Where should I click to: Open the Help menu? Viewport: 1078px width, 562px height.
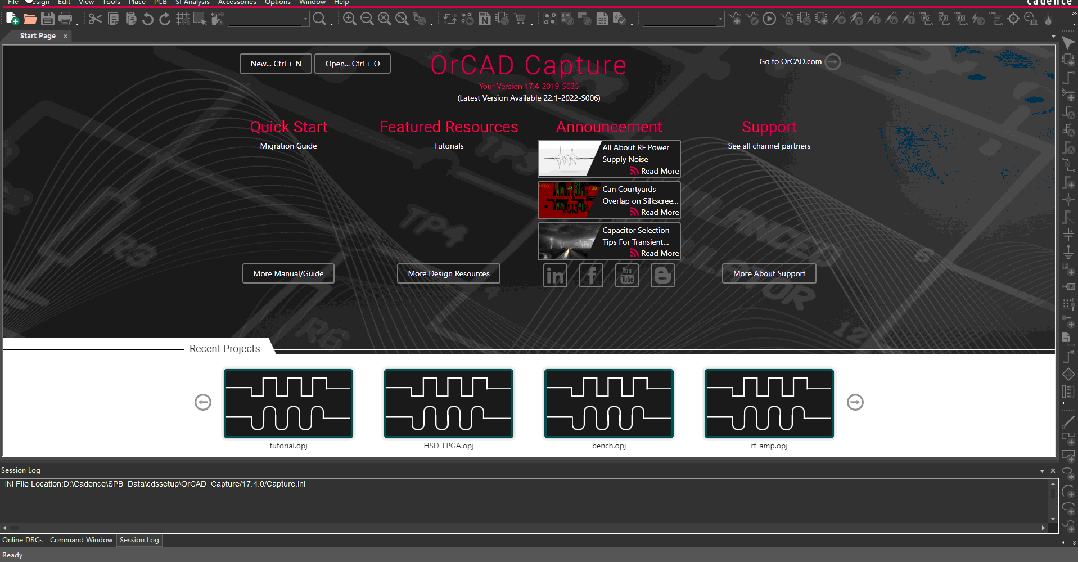tap(342, 2)
